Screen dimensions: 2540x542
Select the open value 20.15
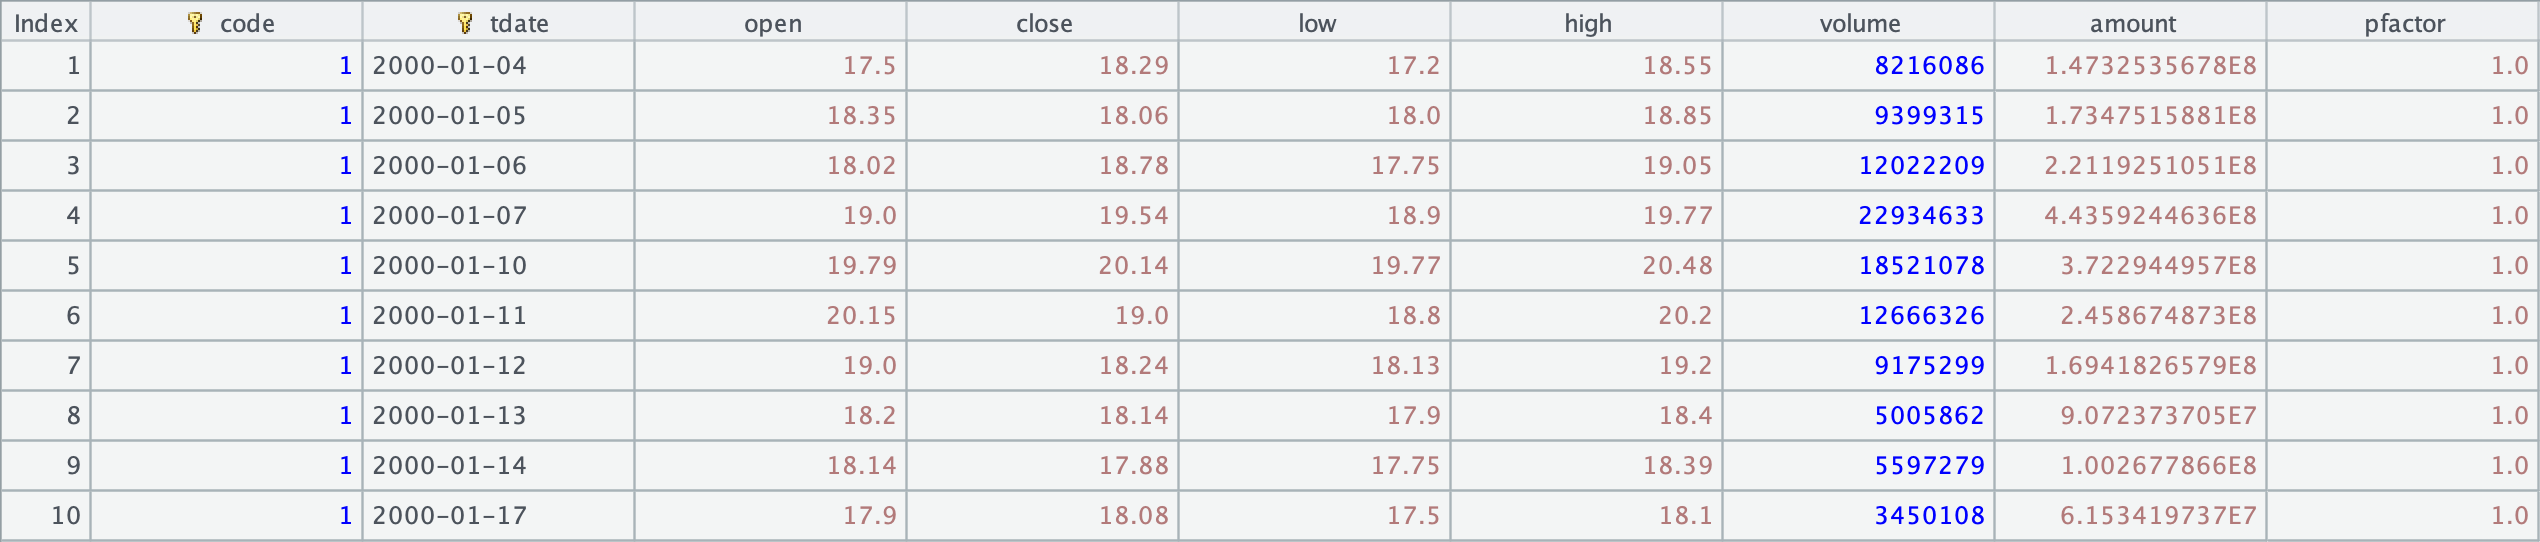click(861, 316)
